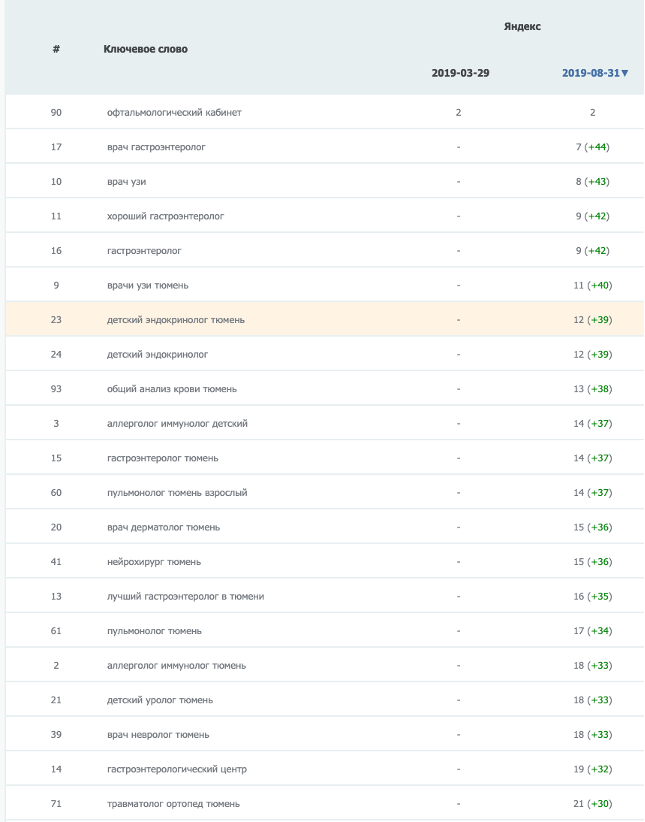Click the sort arrow beside 2019-08-31
Viewport: 645px width, 822px height.
pyautogui.click(x=625, y=73)
